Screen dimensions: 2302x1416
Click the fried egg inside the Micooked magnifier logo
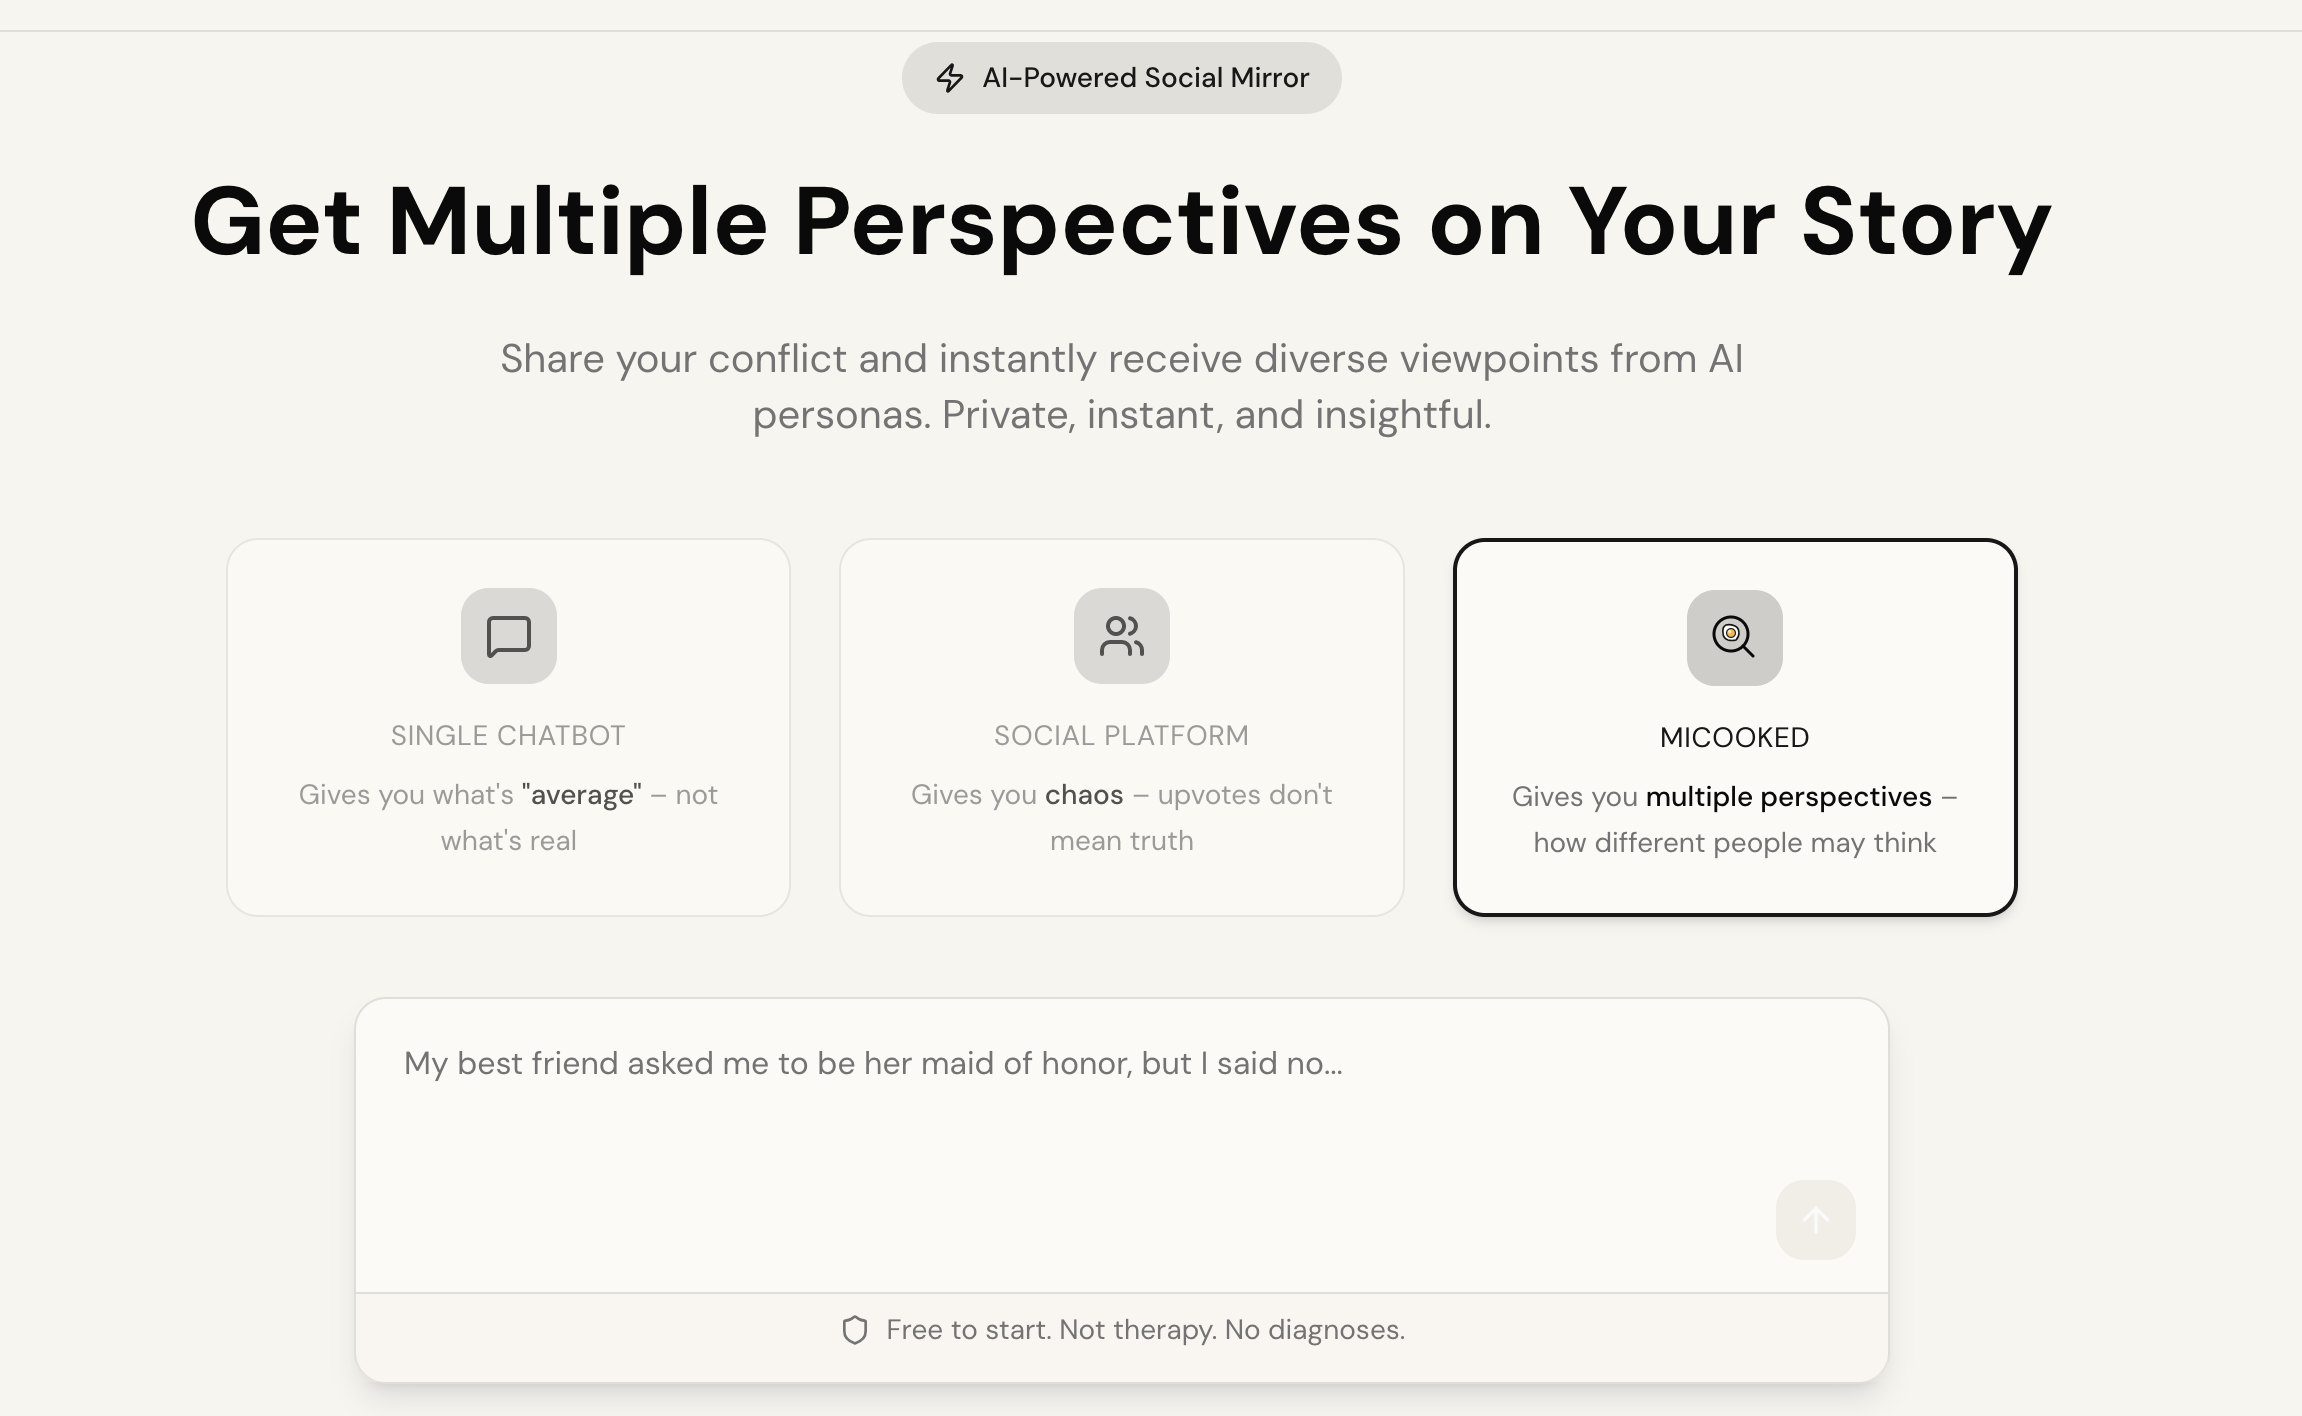[1731, 633]
